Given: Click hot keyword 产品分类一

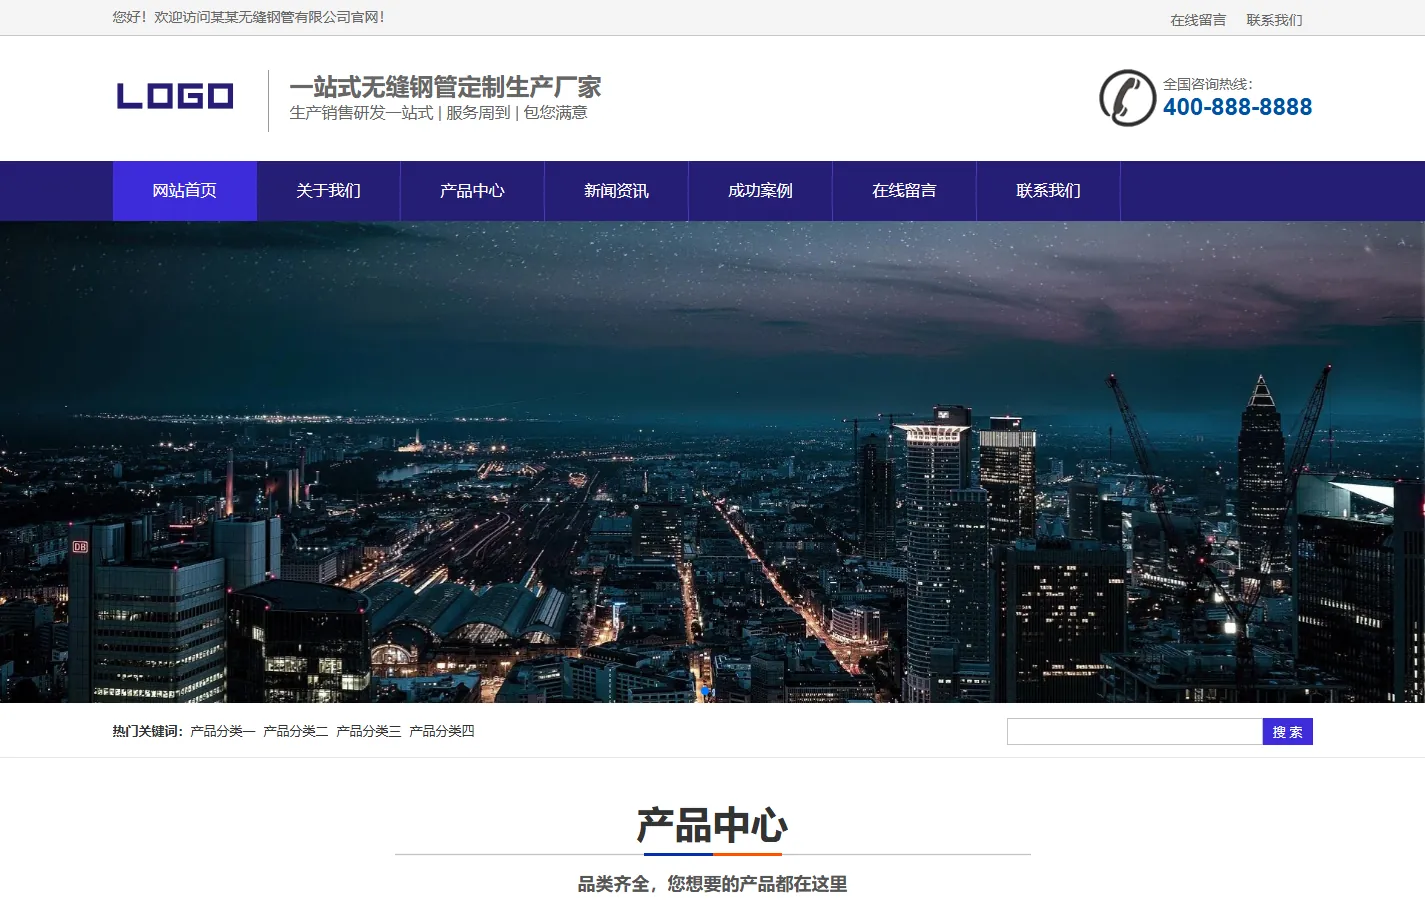Looking at the screenshot, I should (x=223, y=732).
